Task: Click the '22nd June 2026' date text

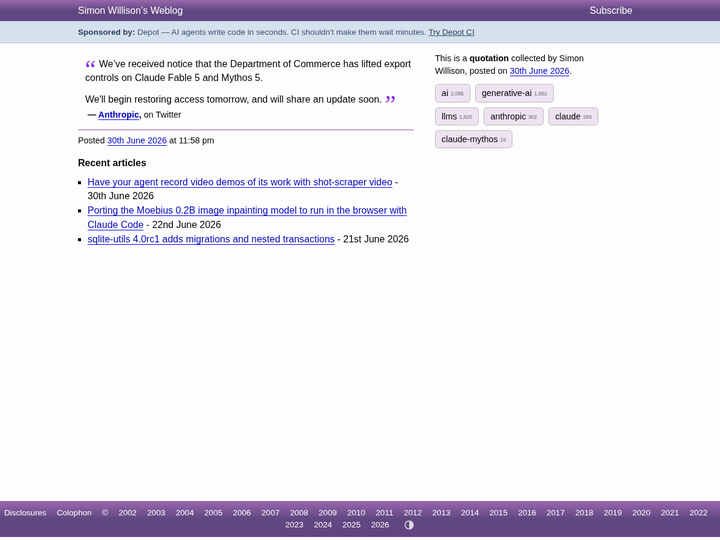Action: click(186, 225)
